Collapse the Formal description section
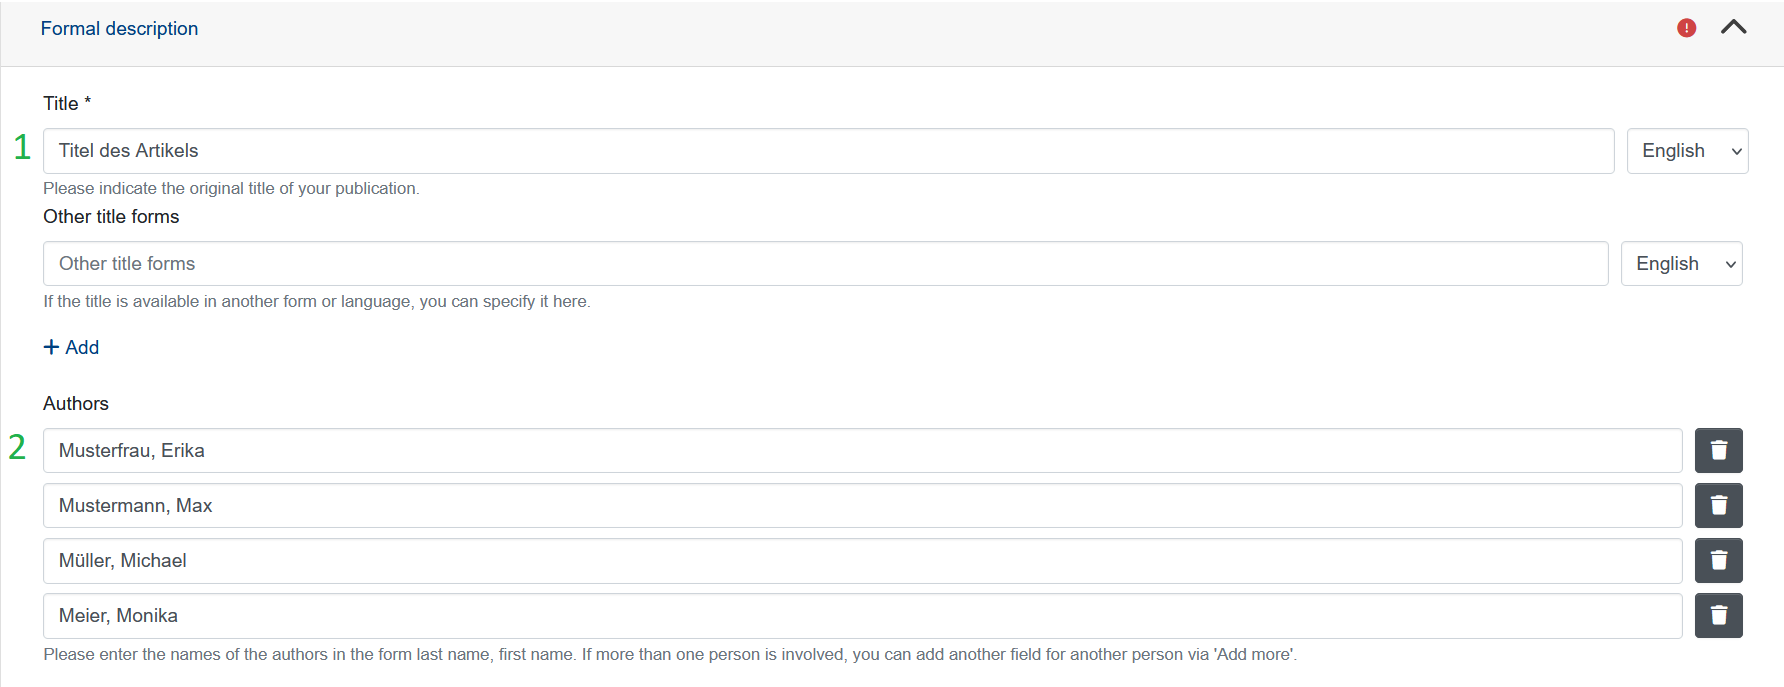Screen dimensions: 1784x687 (1733, 28)
